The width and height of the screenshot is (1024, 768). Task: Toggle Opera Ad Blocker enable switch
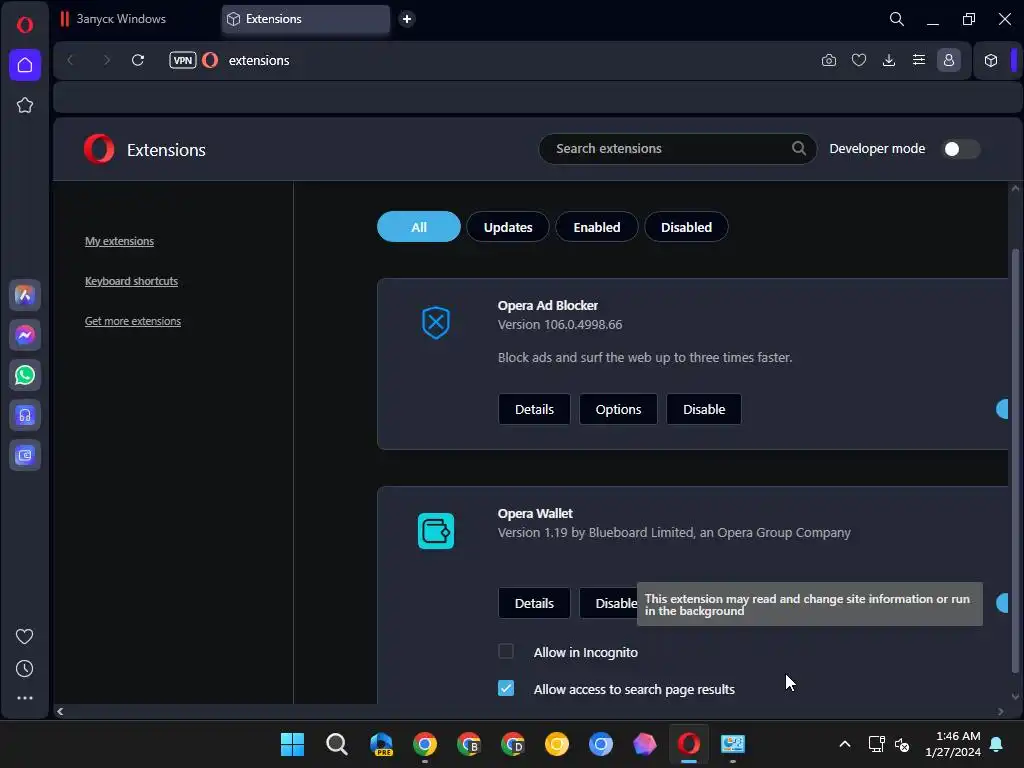click(x=1002, y=409)
